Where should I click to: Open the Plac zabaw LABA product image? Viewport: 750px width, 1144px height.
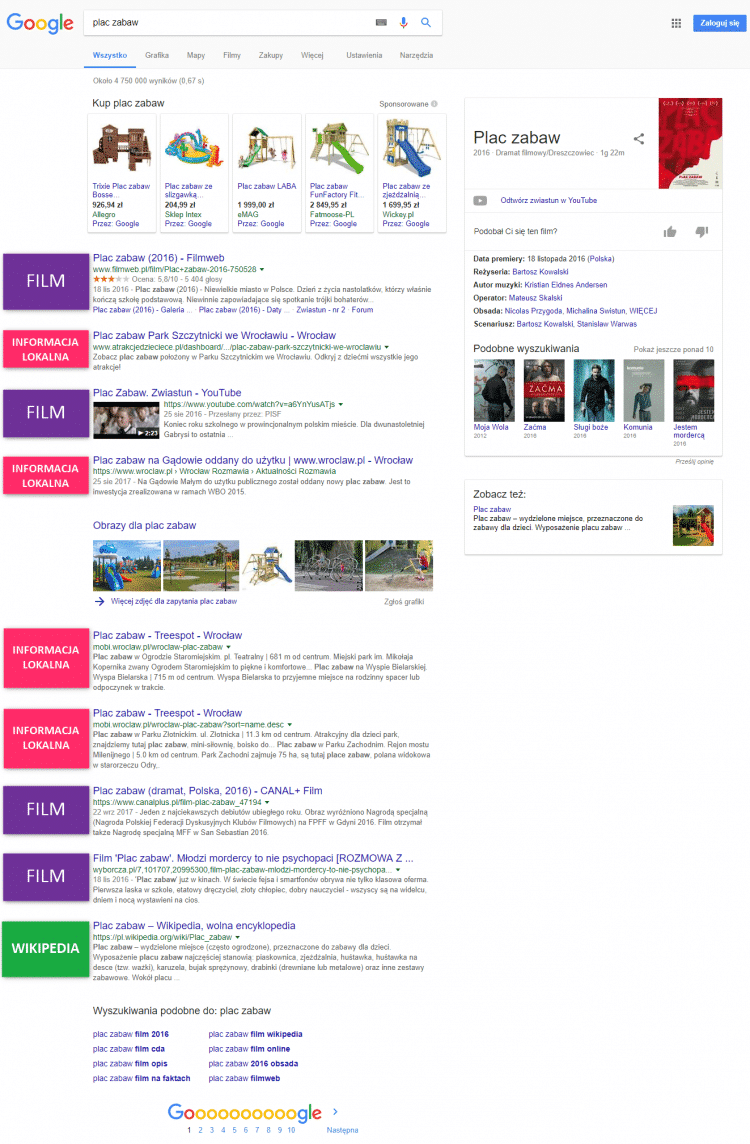pos(267,148)
